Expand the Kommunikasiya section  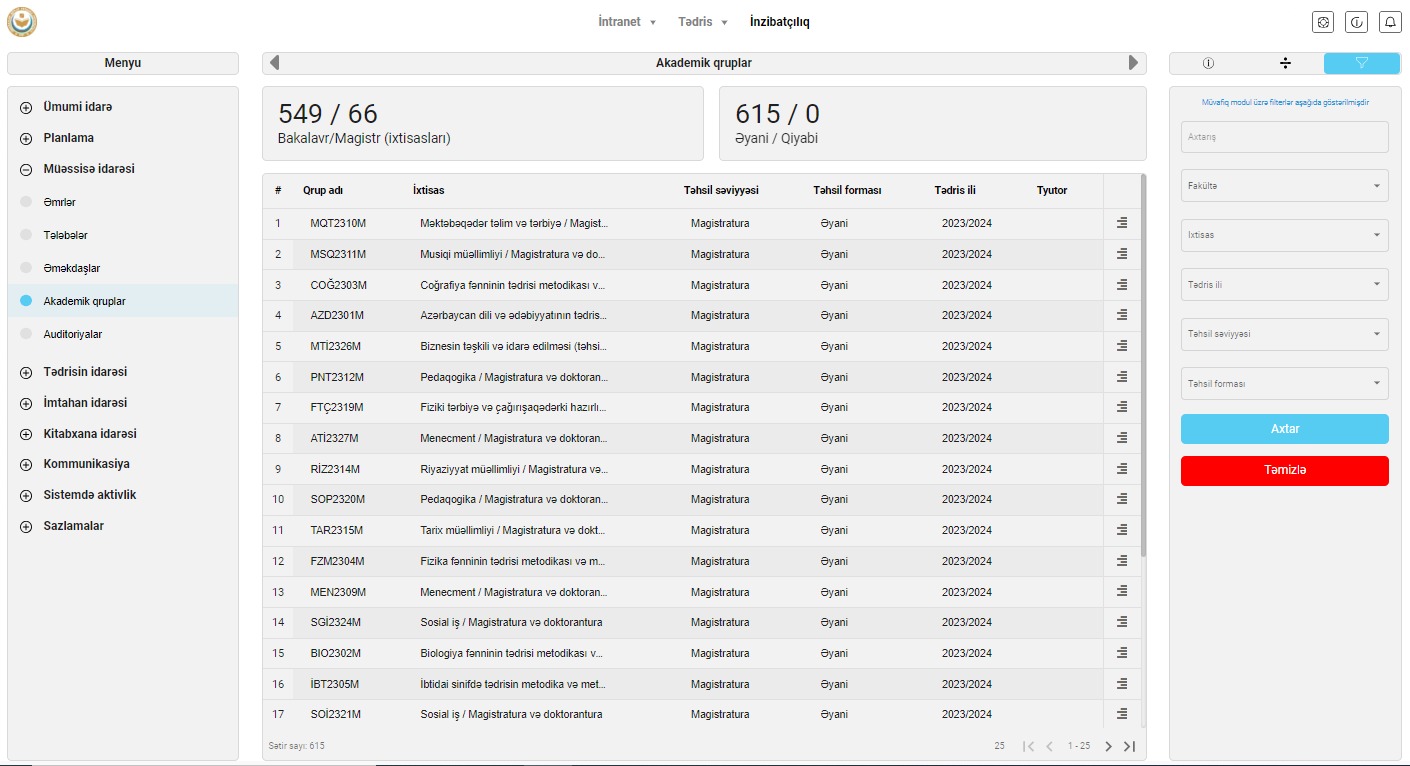(x=26, y=464)
